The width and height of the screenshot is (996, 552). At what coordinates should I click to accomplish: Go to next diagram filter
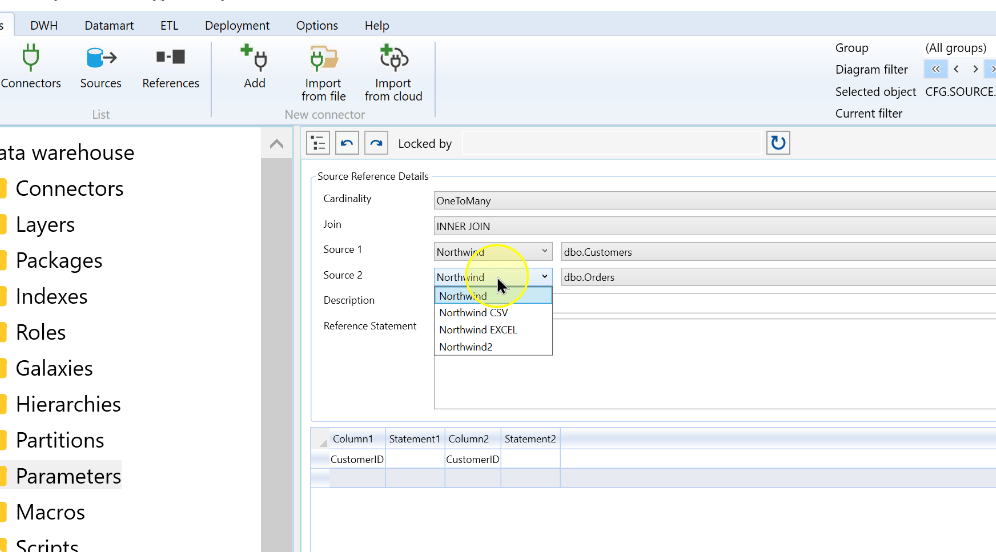975,69
